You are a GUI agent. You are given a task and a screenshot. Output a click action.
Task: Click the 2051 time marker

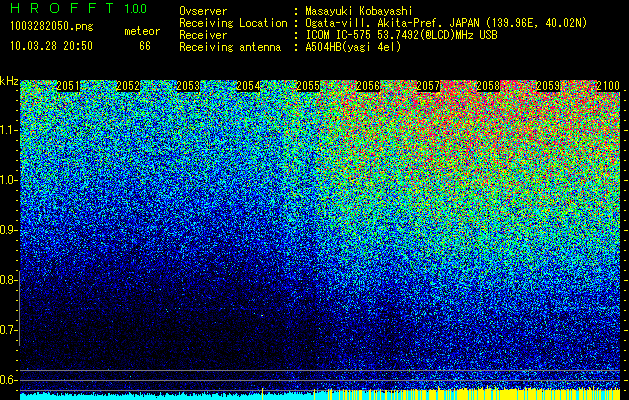pos(68,86)
